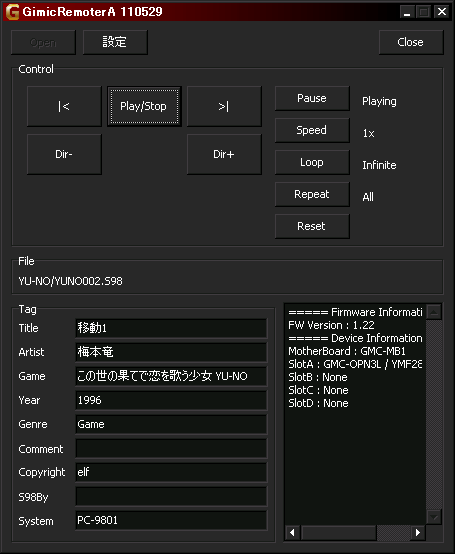Pause playback with the Pause button
The width and height of the screenshot is (455, 554).
point(312,98)
